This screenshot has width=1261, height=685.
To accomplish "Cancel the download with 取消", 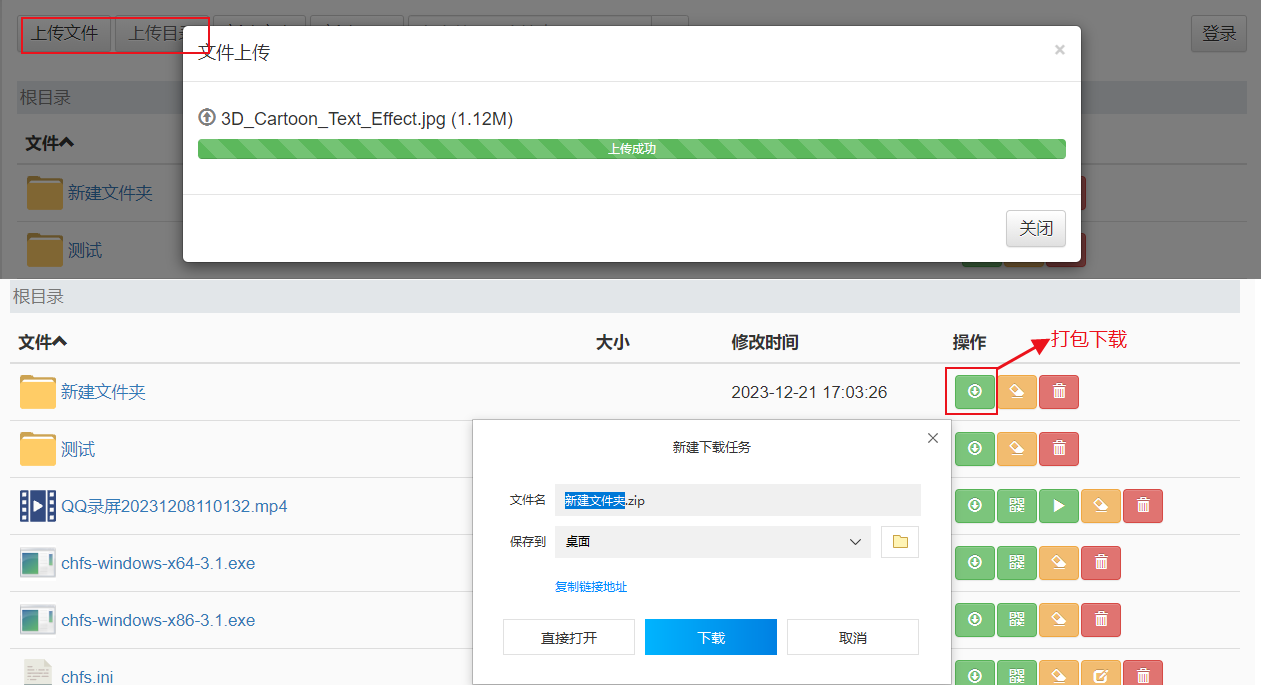I will [x=852, y=637].
